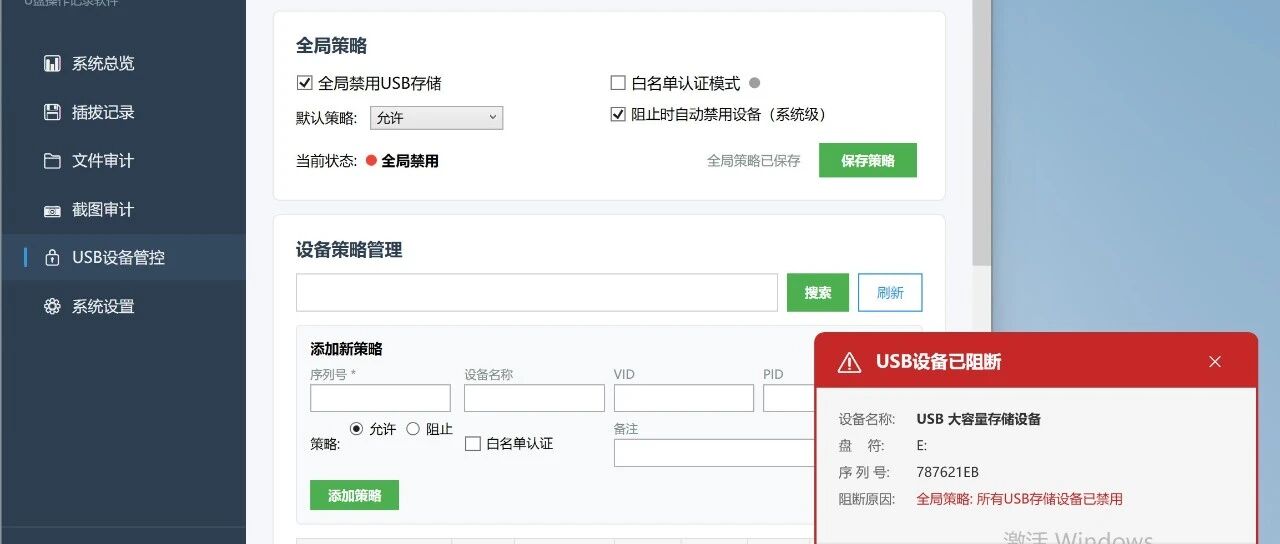This screenshot has height=544, width=1280.
Task: Open 系统设置 from the sidebar
Action: pyautogui.click(x=122, y=306)
